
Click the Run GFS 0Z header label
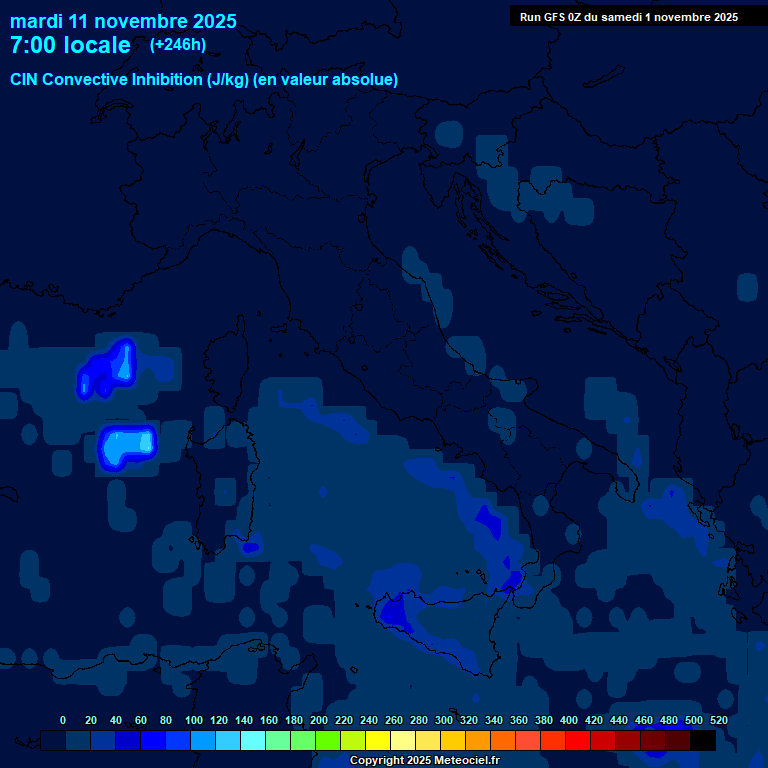coord(628,17)
